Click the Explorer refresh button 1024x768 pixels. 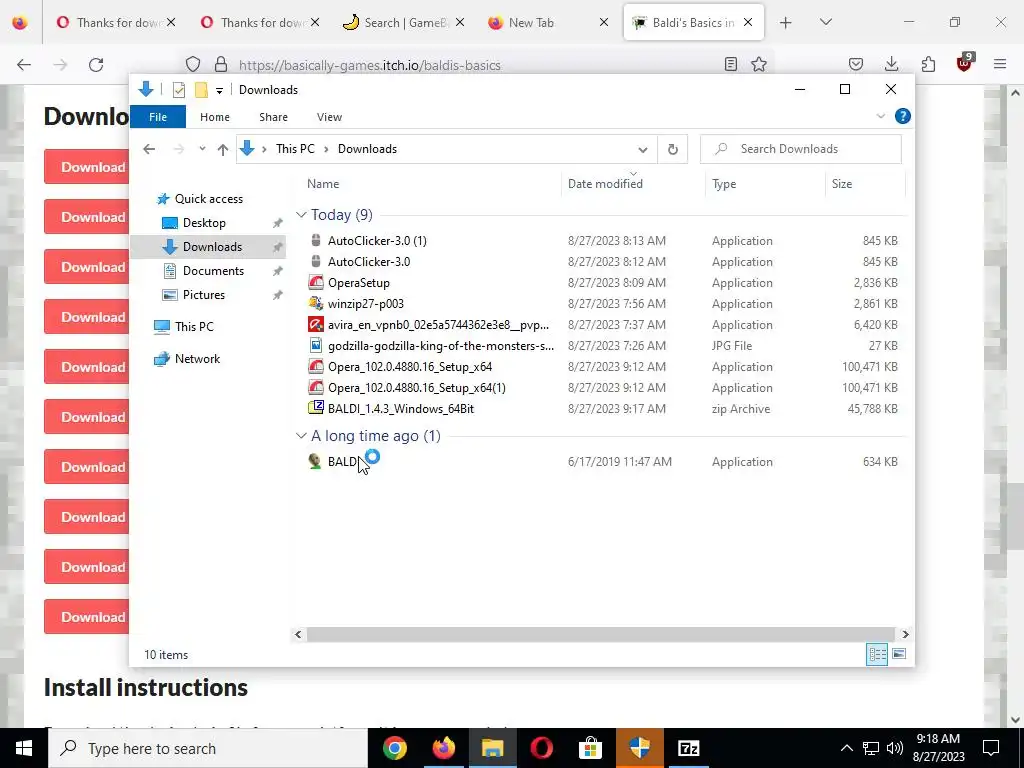pyautogui.click(x=673, y=149)
